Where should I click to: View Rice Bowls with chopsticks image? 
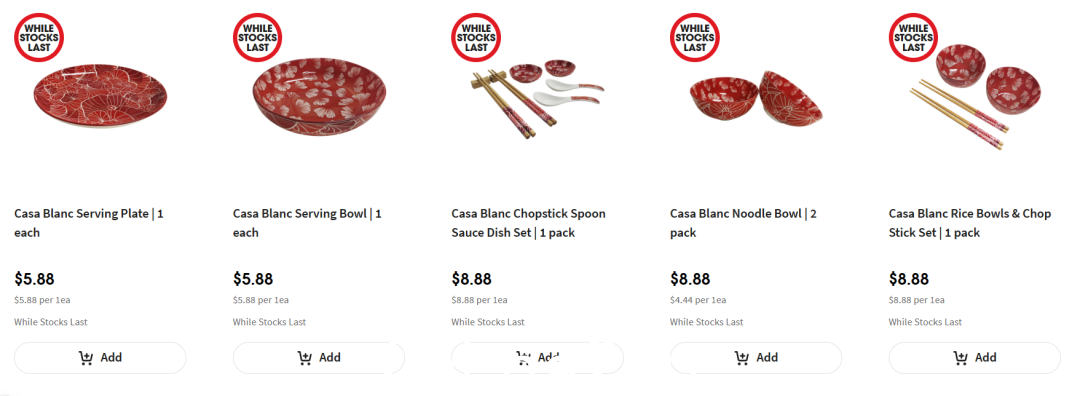point(975,96)
